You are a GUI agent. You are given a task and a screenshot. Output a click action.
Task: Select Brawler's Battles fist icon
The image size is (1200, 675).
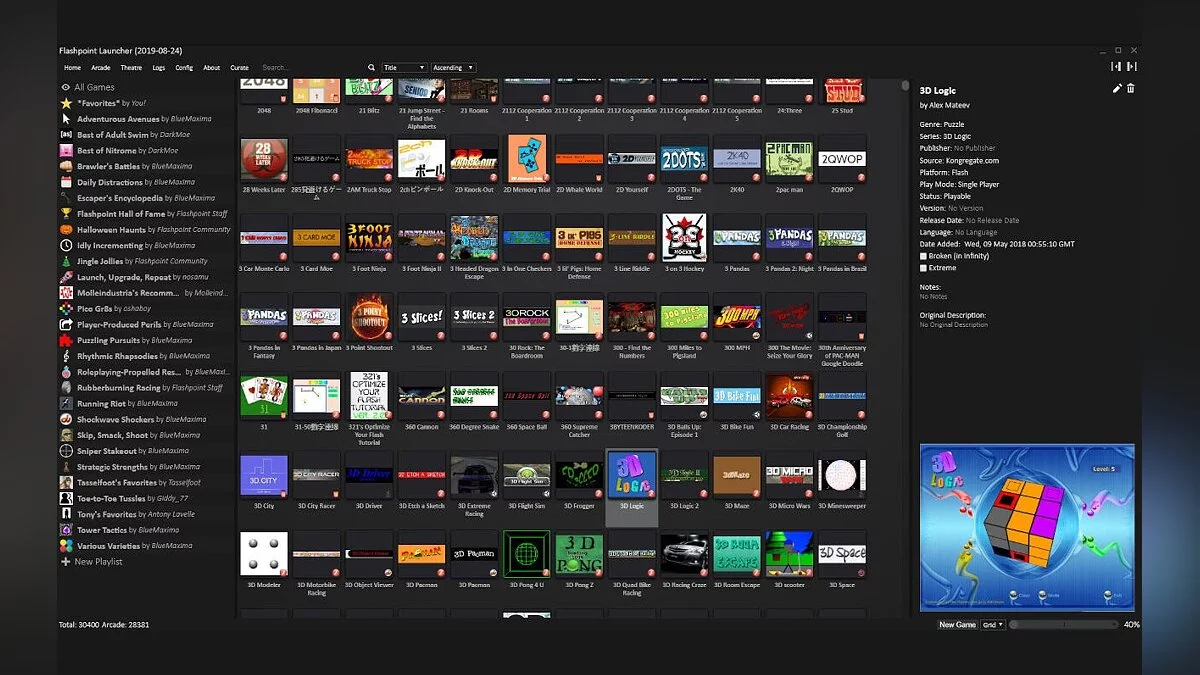click(66, 166)
